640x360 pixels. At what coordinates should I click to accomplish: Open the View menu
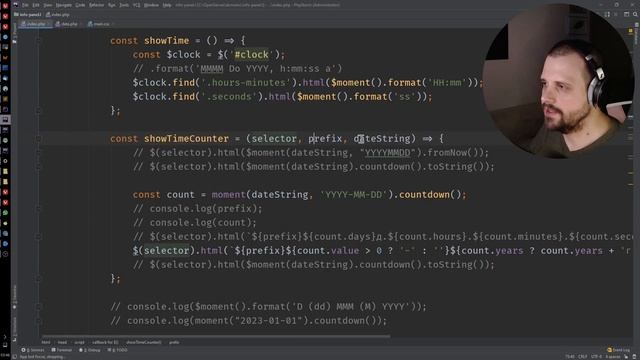coord(48,5)
